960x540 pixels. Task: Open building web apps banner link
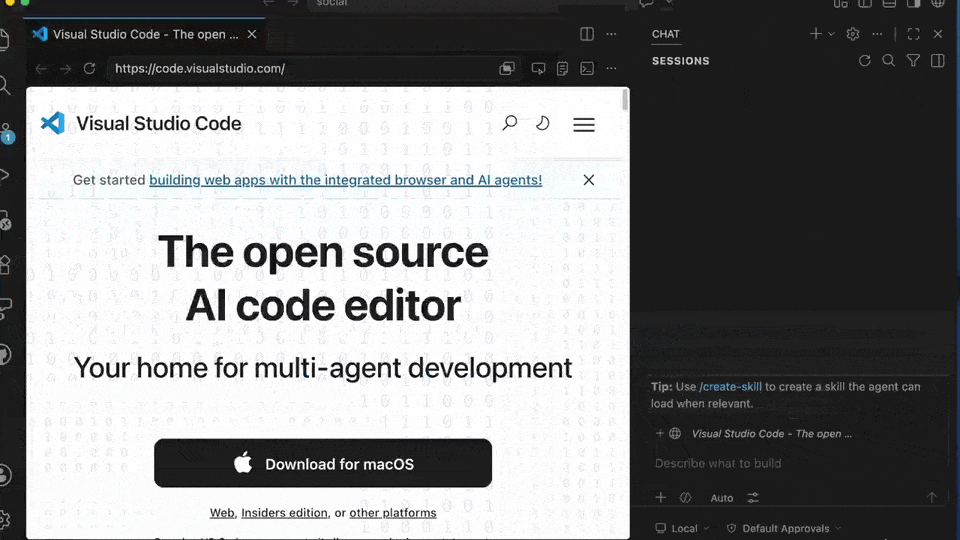click(x=345, y=180)
